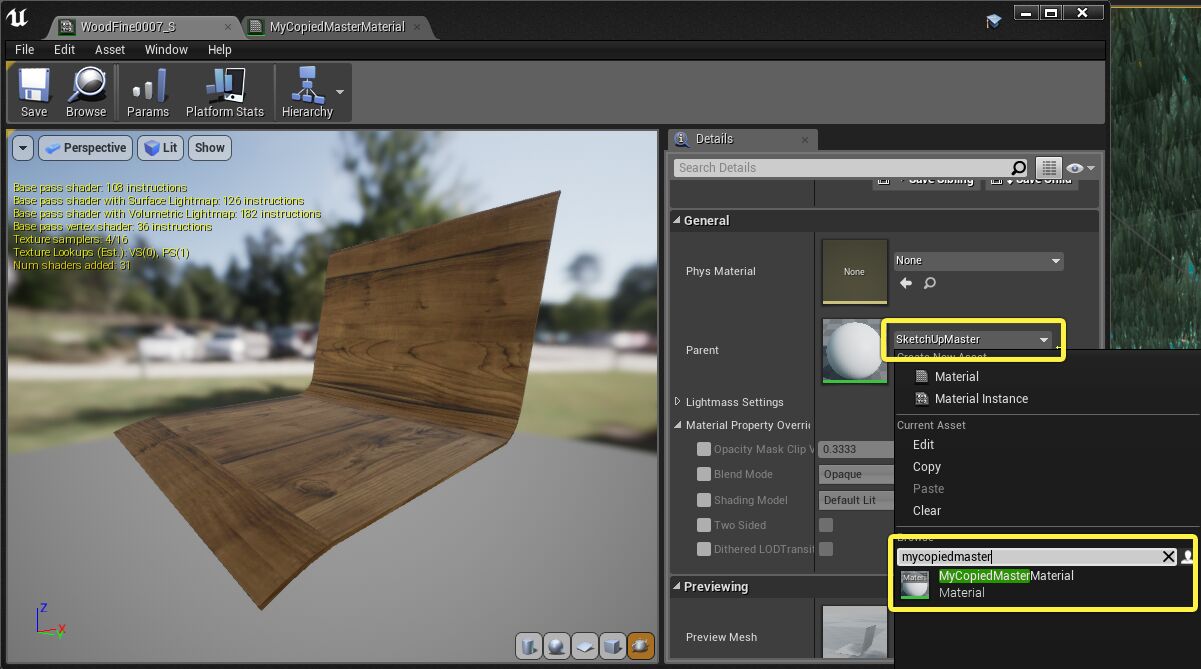
Task: Select the cylinder preview shape icon
Action: [529, 646]
